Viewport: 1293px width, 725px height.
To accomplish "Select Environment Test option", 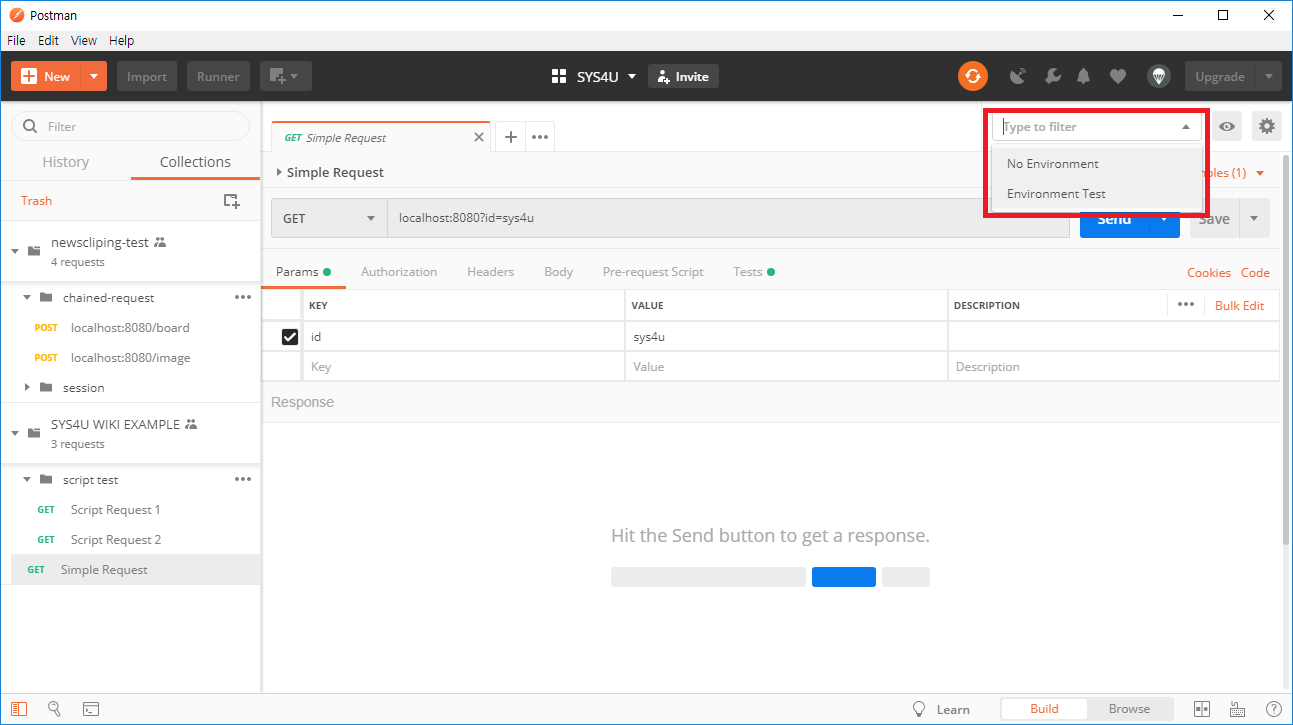I will tap(1097, 194).
